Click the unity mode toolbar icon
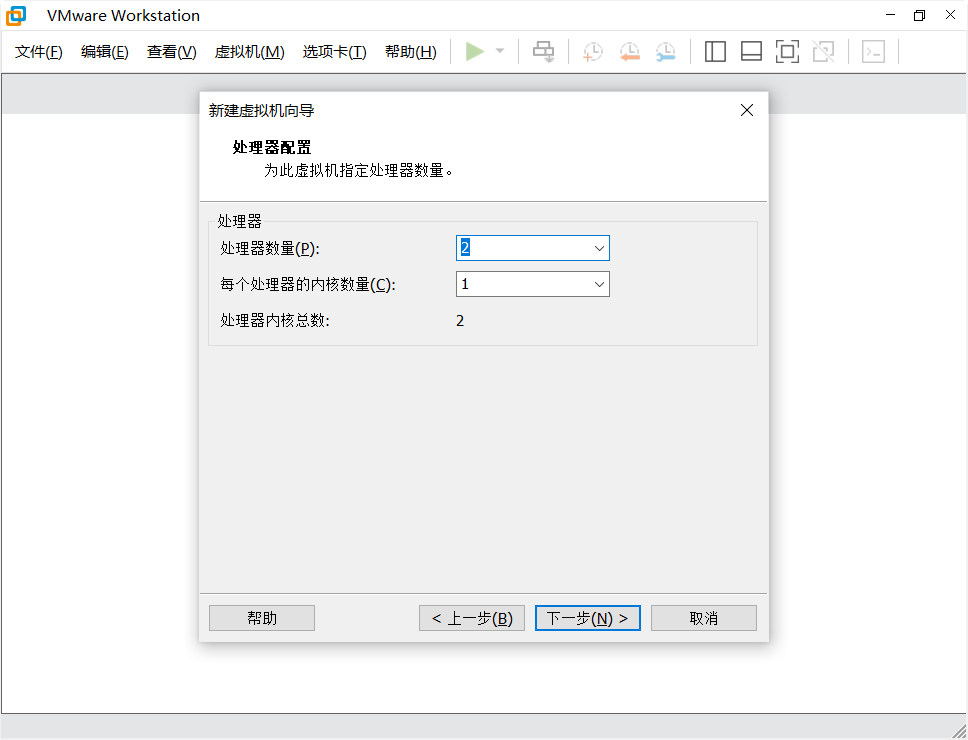Viewport: 968px width, 740px height. 824,52
